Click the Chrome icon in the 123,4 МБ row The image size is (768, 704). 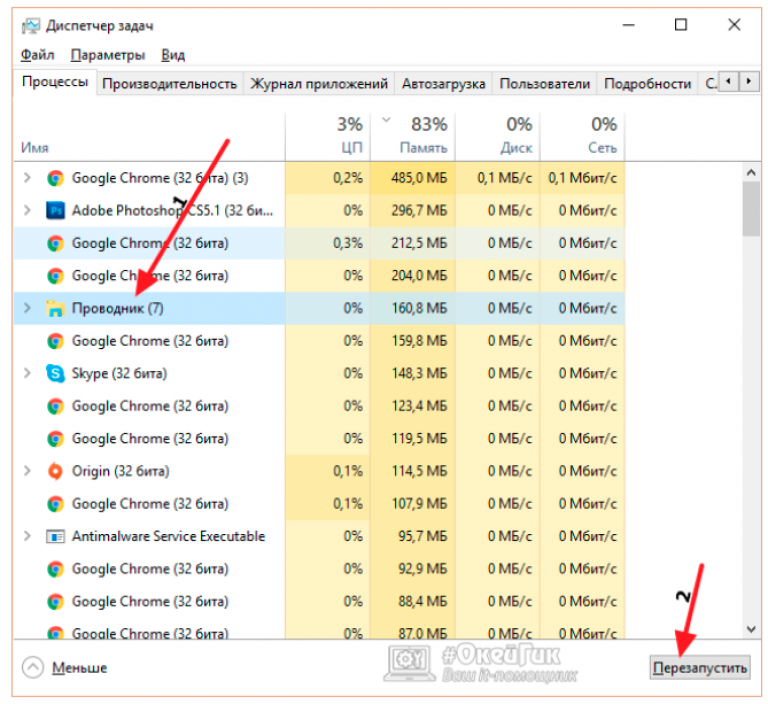pos(55,406)
